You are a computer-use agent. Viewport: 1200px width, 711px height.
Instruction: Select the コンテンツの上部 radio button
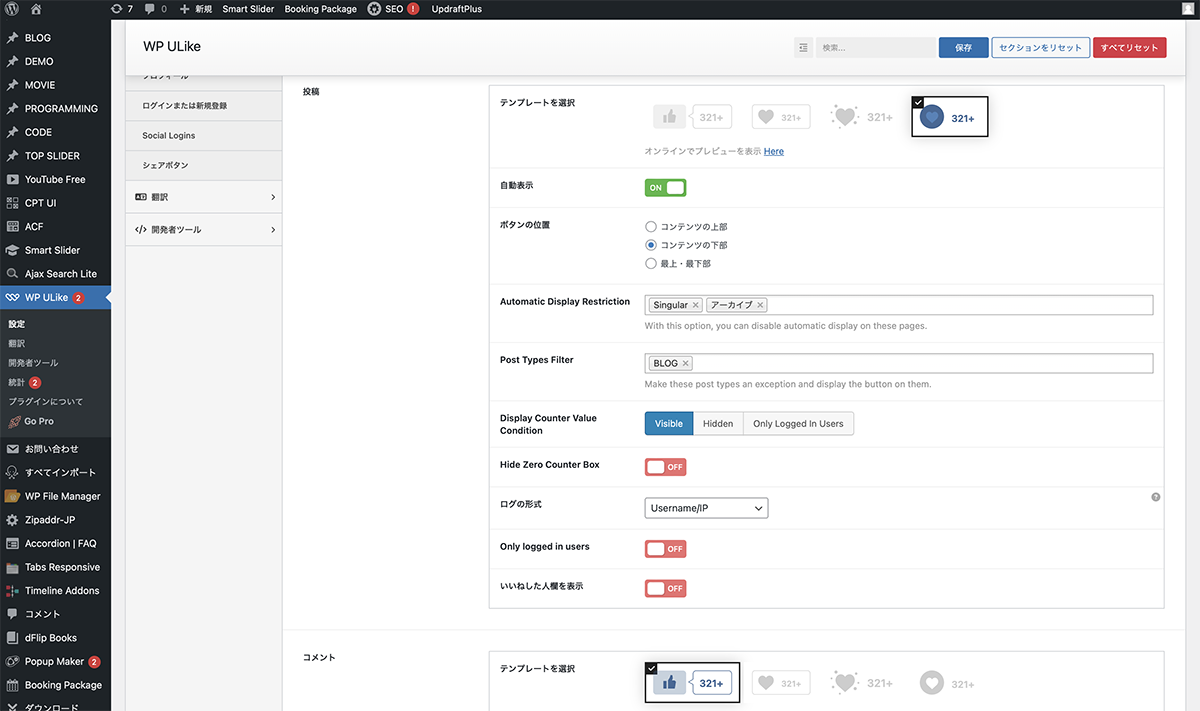651,227
